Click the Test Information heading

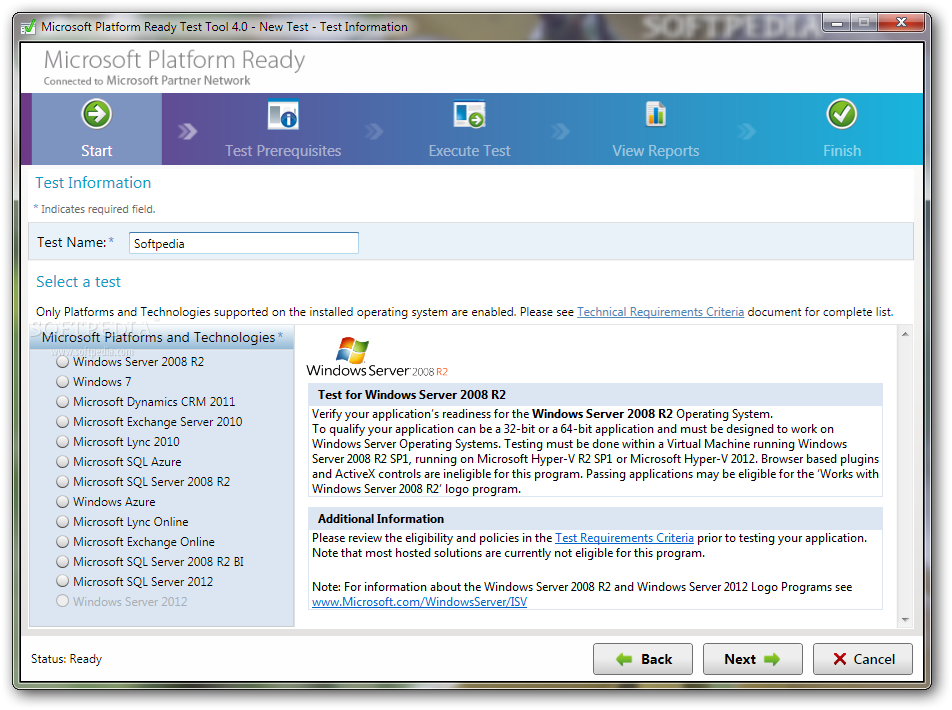coord(93,183)
